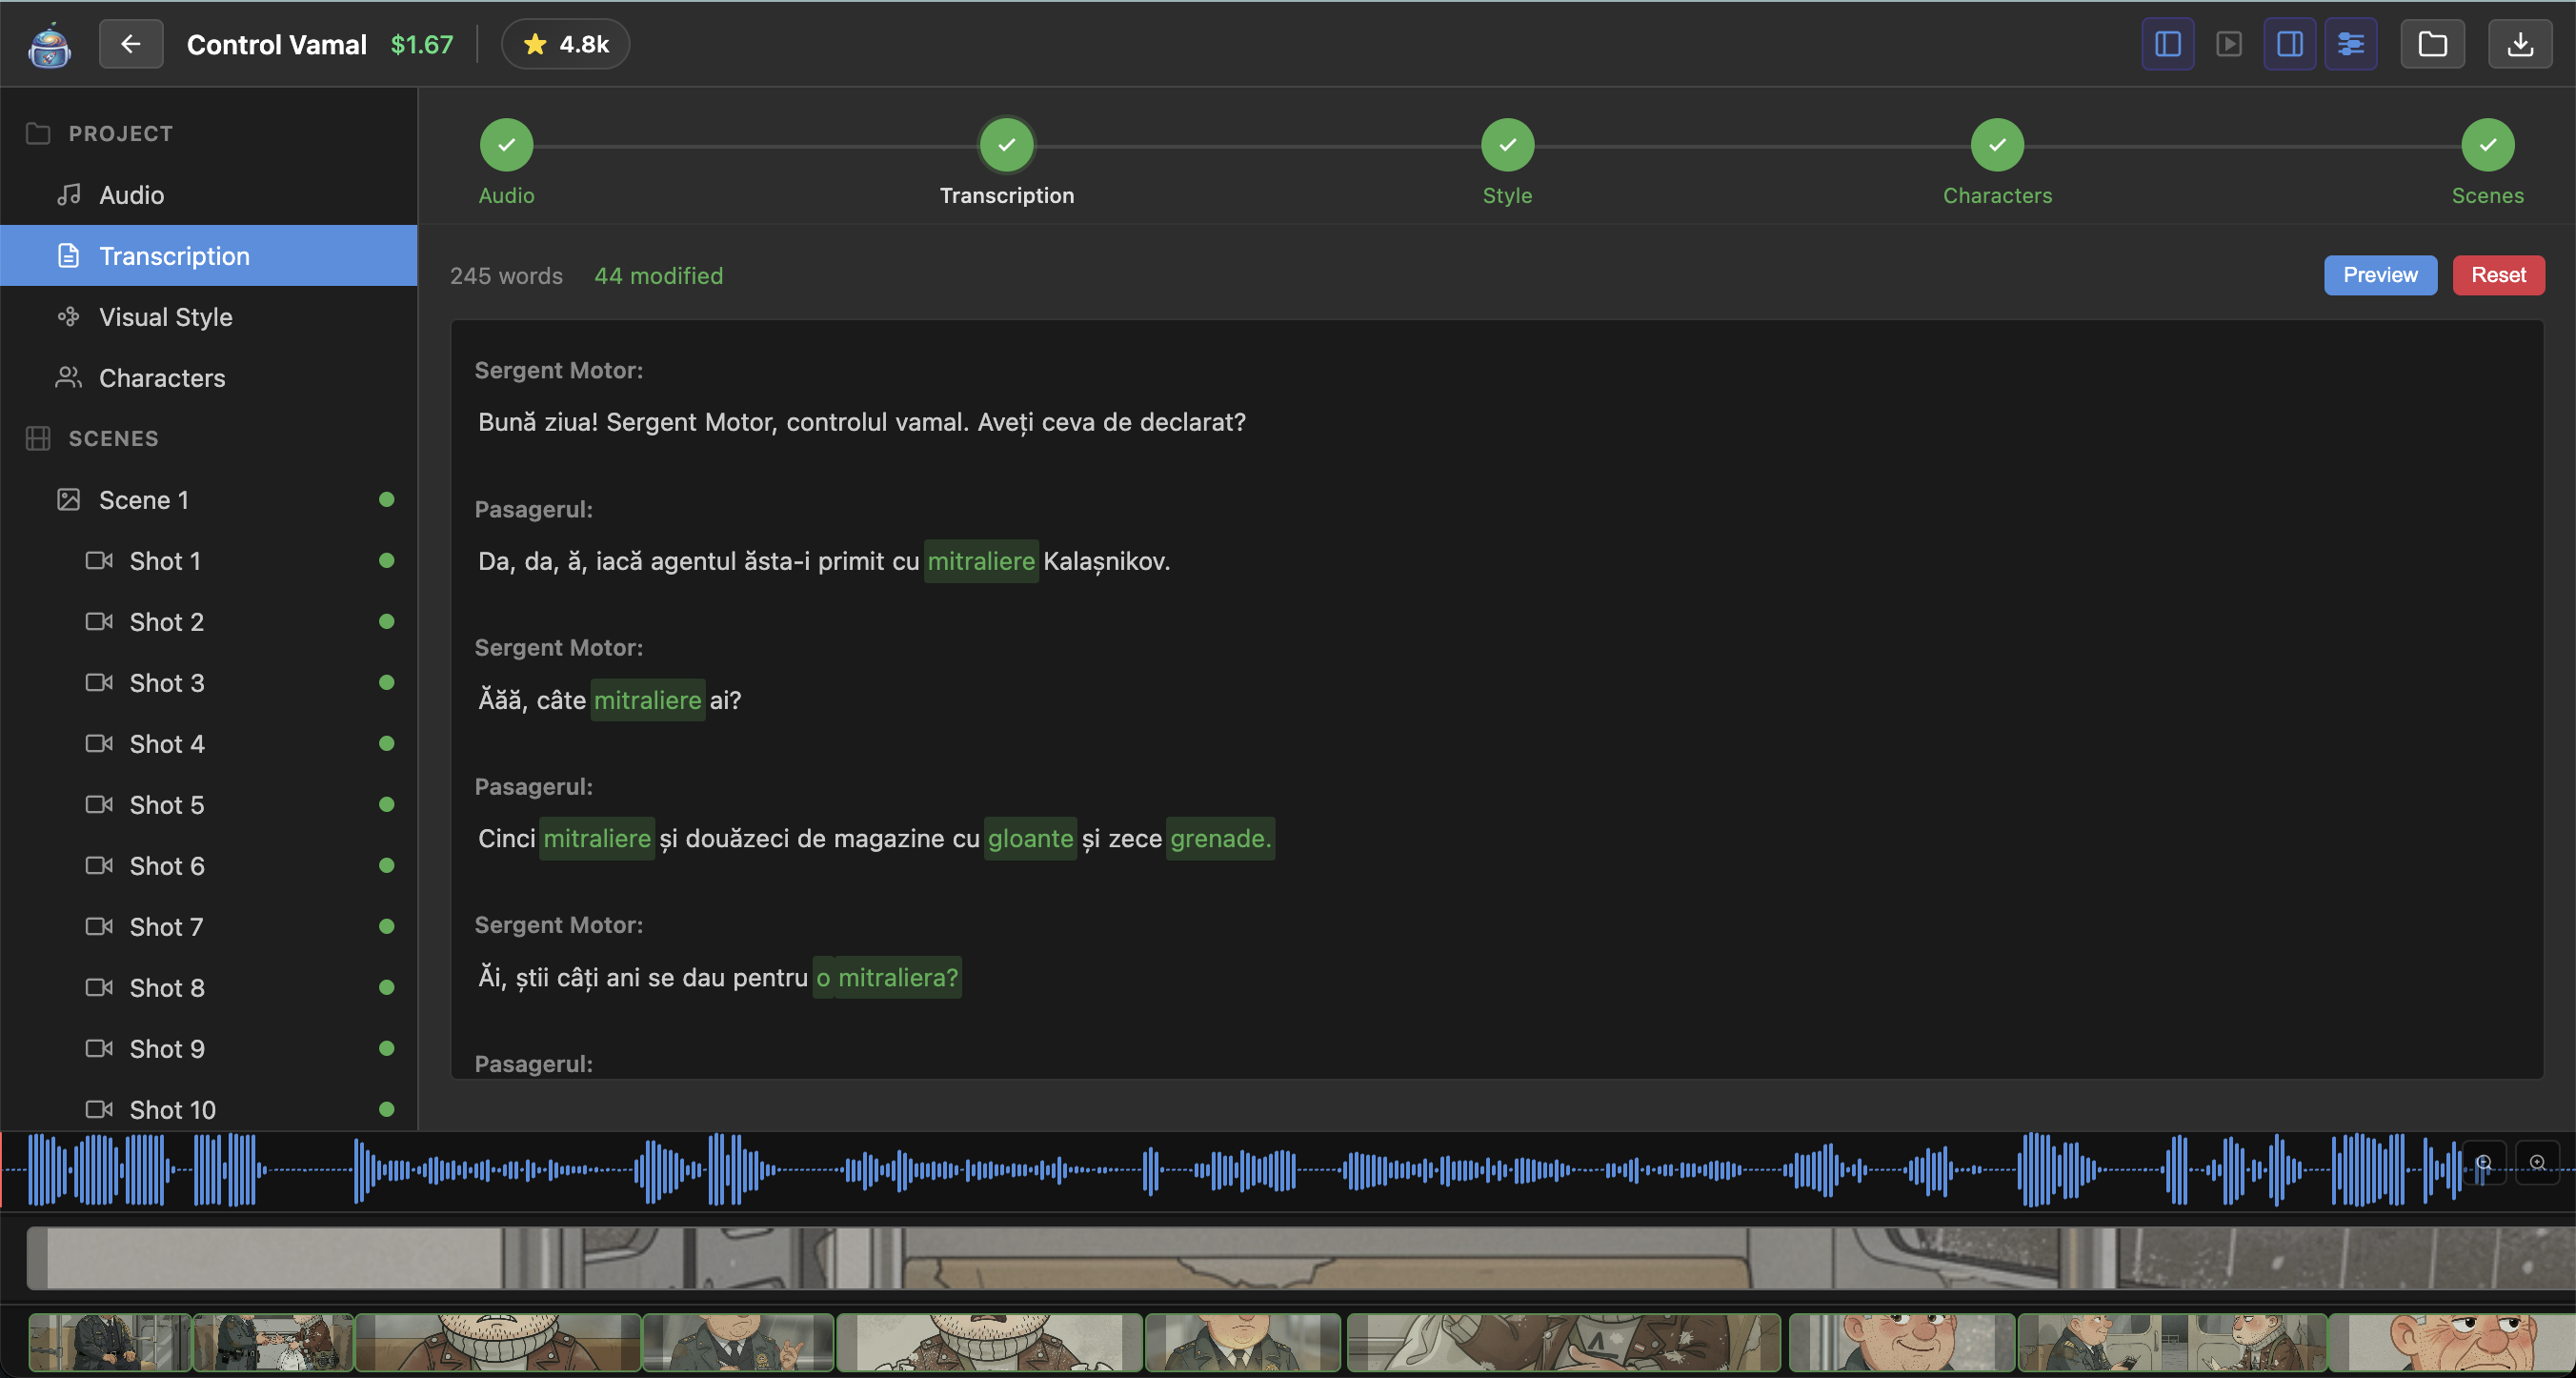The height and width of the screenshot is (1378, 2576).
Task: Toggle the right sidebar panel icon
Action: tap(2289, 44)
